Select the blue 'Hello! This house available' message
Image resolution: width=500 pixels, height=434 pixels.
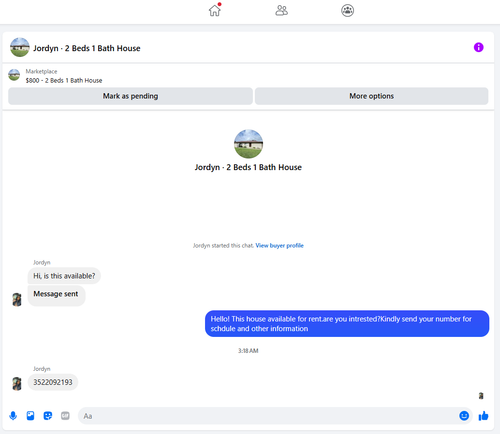pyautogui.click(x=347, y=324)
